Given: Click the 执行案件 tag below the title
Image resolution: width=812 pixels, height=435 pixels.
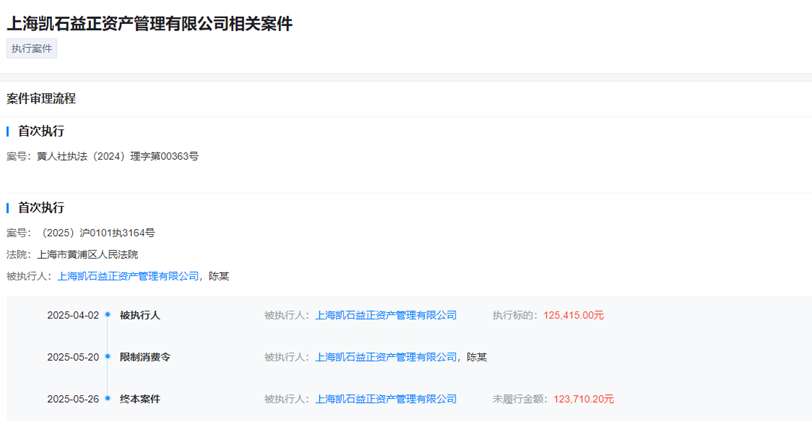Looking at the screenshot, I should click(32, 49).
